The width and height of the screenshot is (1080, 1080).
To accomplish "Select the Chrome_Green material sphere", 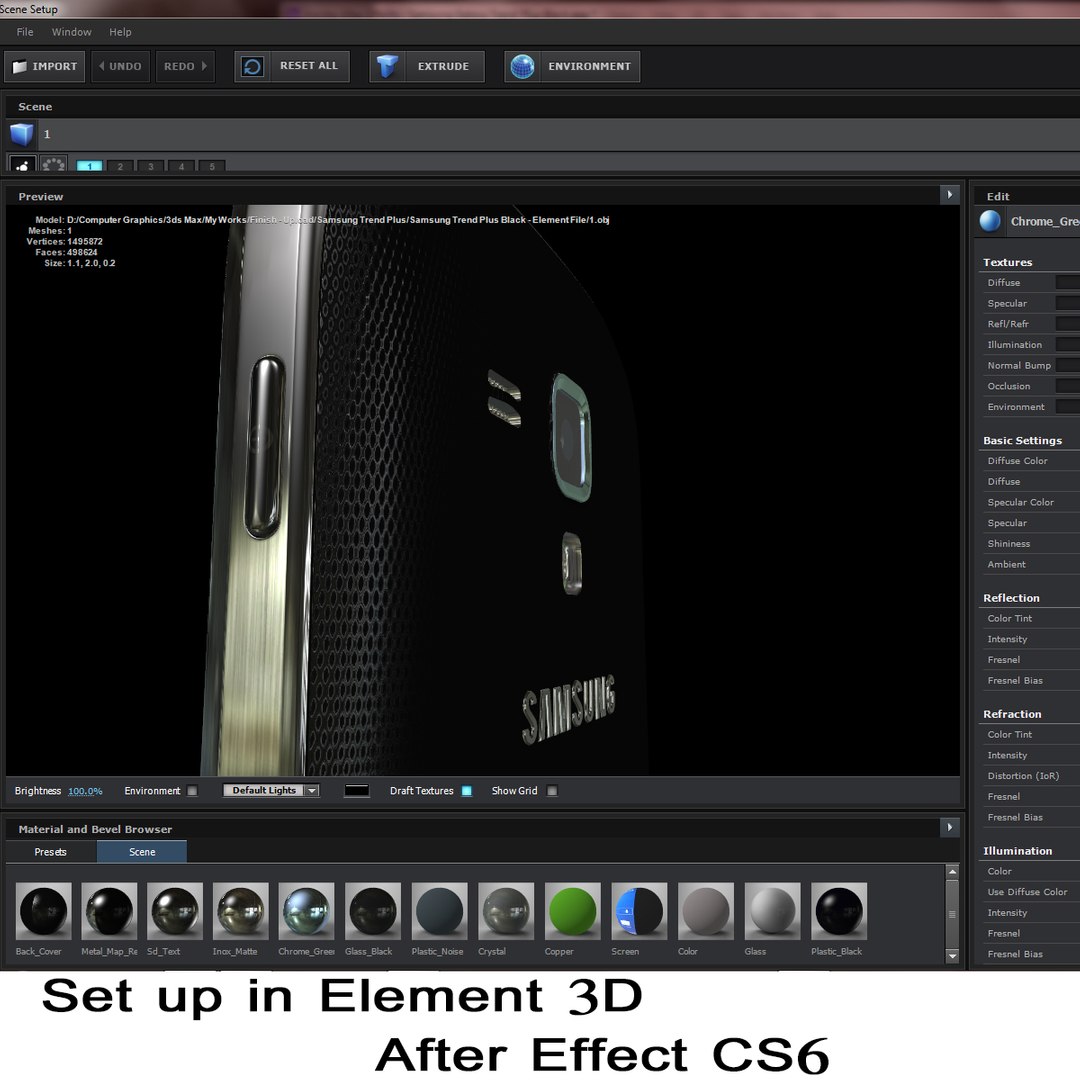I will pyautogui.click(x=307, y=911).
